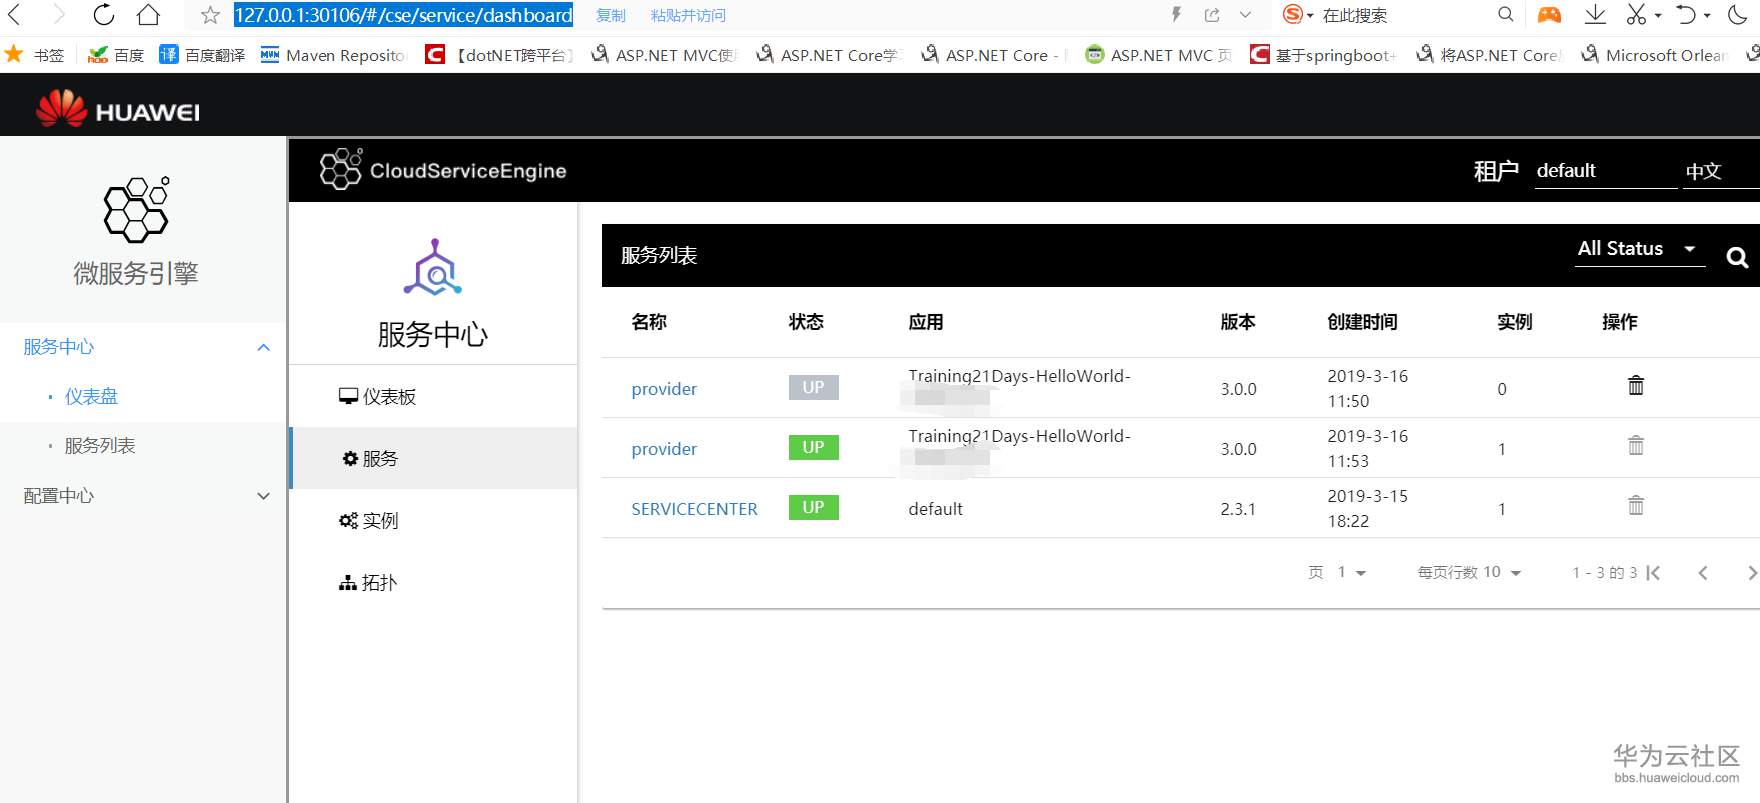1760x803 pixels.
Task: Click the scissors screenshot tool icon
Action: tap(1636, 15)
